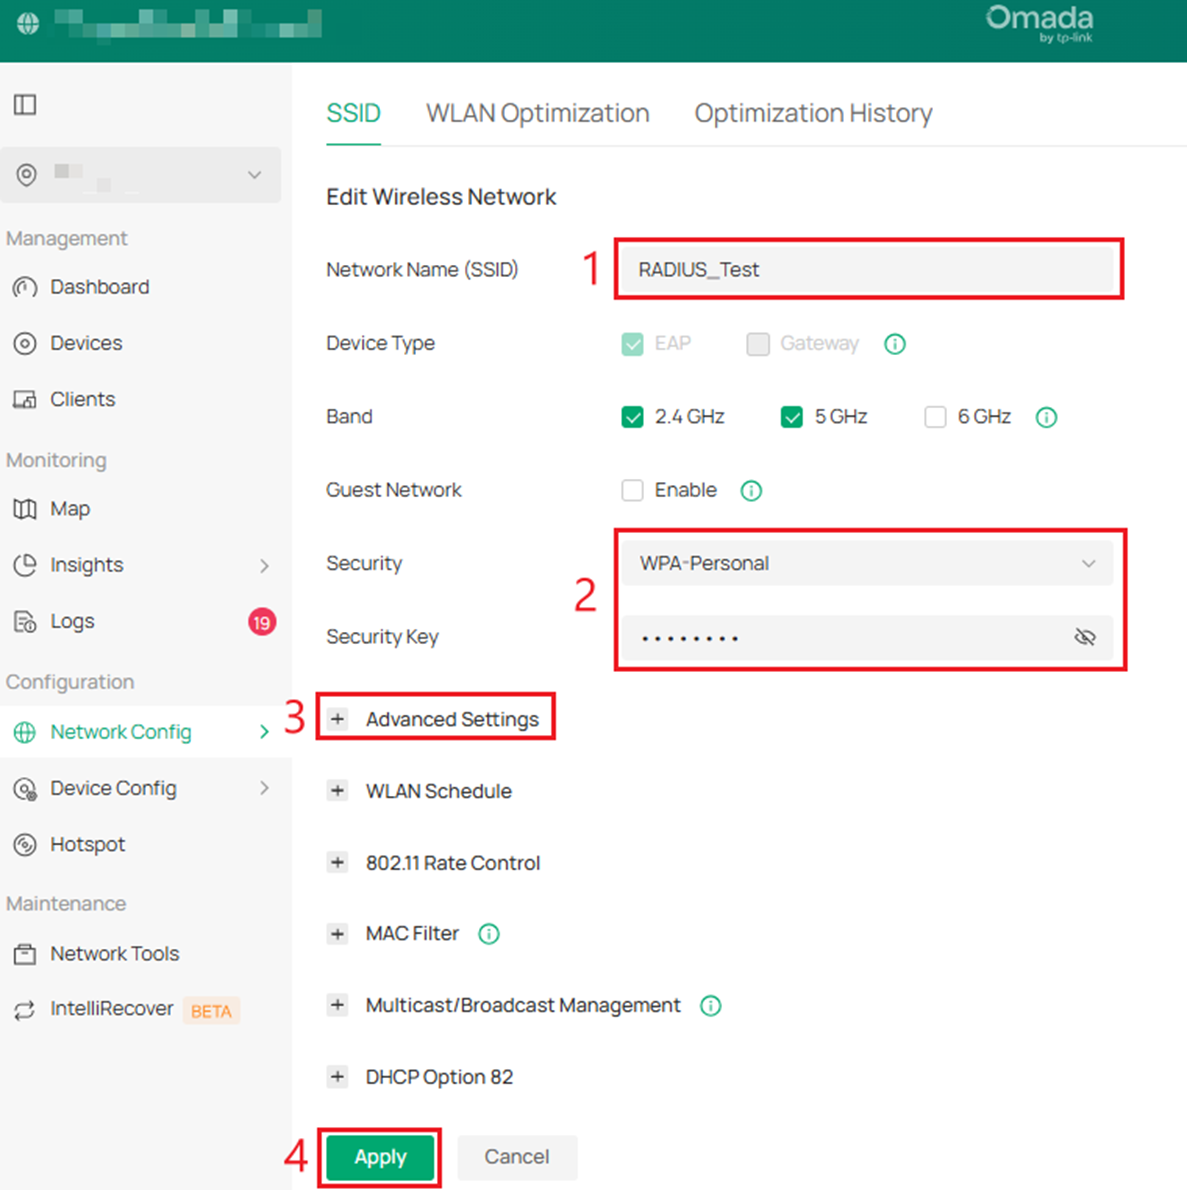The height and width of the screenshot is (1190, 1187).
Task: Open IntelliRecover beta feature
Action: [112, 1008]
